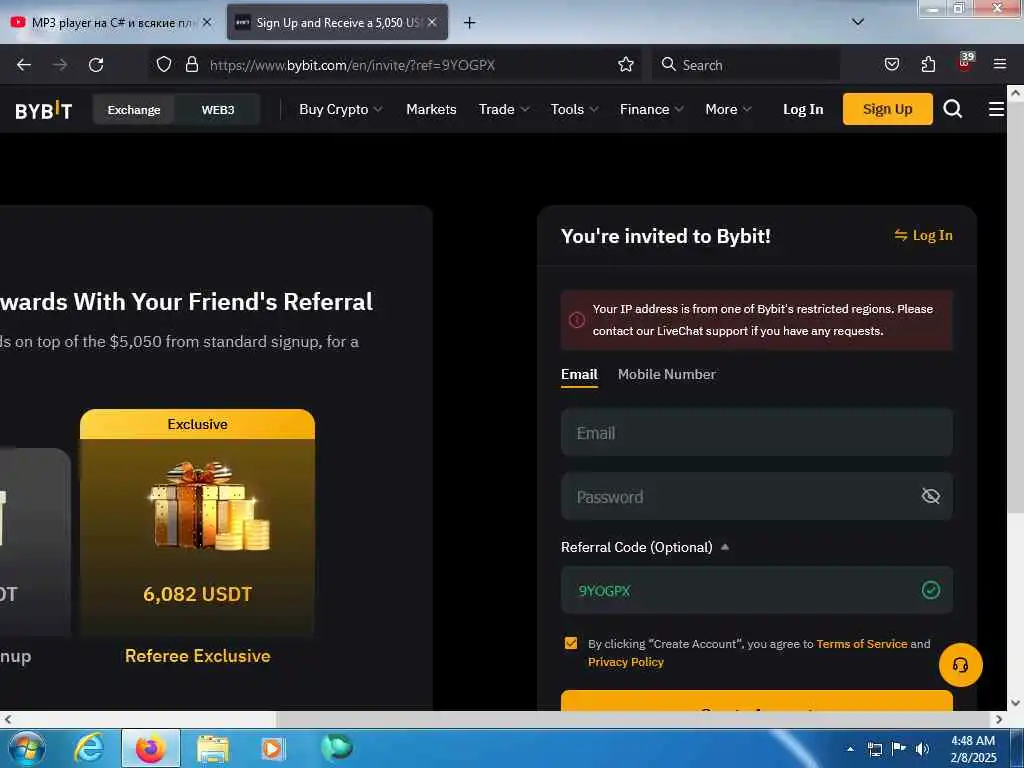Image resolution: width=1024 pixels, height=768 pixels.
Task: List all tabs with the chevron
Action: (858, 22)
